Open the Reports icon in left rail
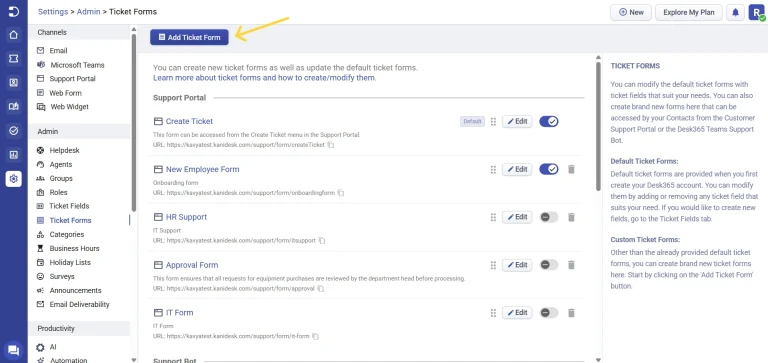Image resolution: width=768 pixels, height=363 pixels. tap(14, 155)
